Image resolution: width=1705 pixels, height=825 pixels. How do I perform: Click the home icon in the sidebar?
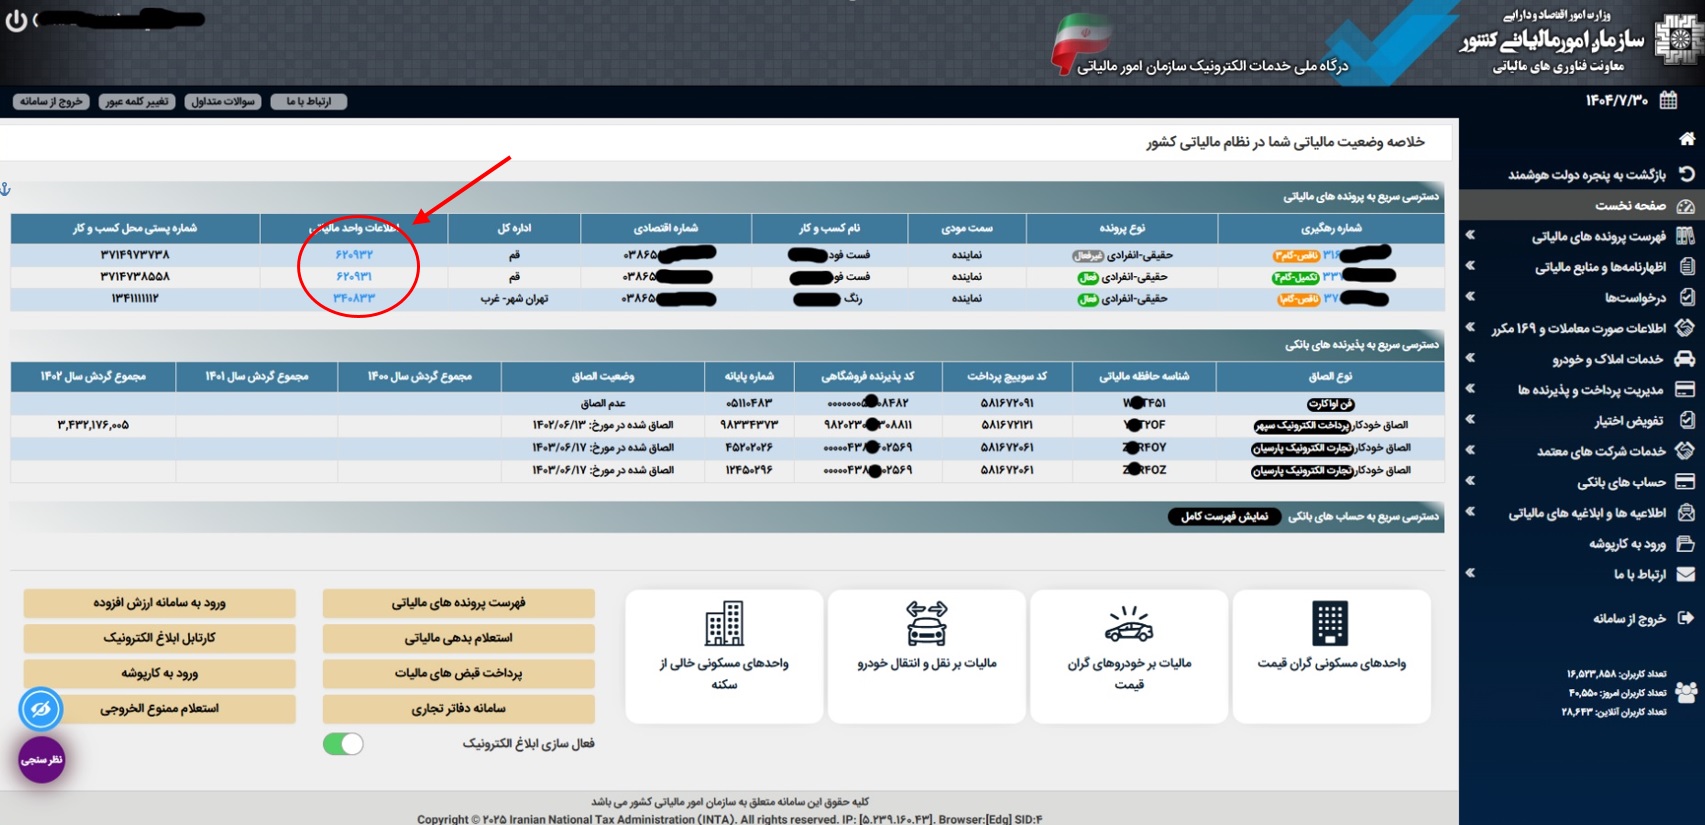(1686, 139)
